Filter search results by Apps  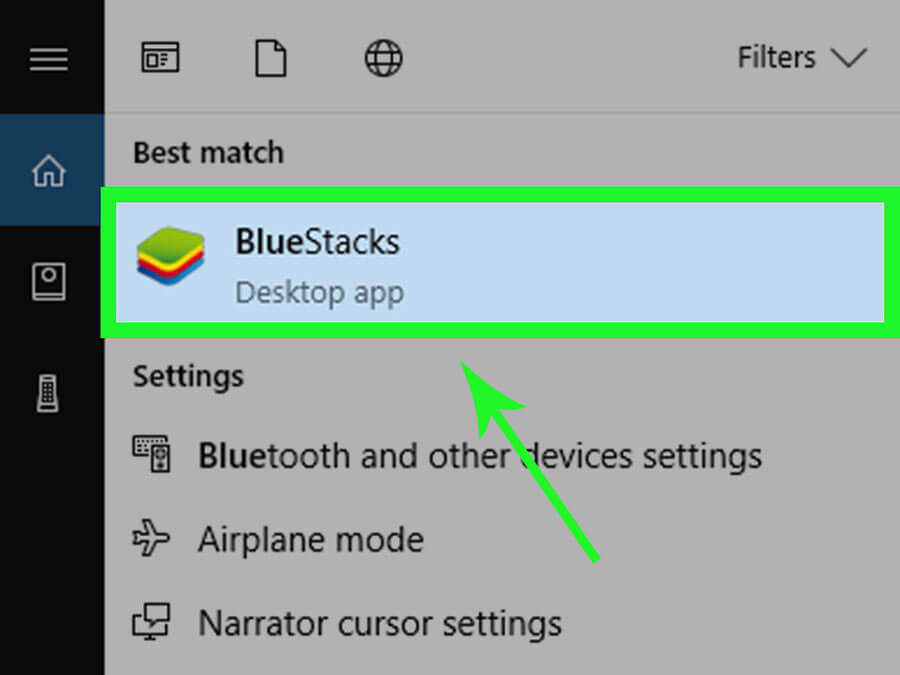coord(160,59)
